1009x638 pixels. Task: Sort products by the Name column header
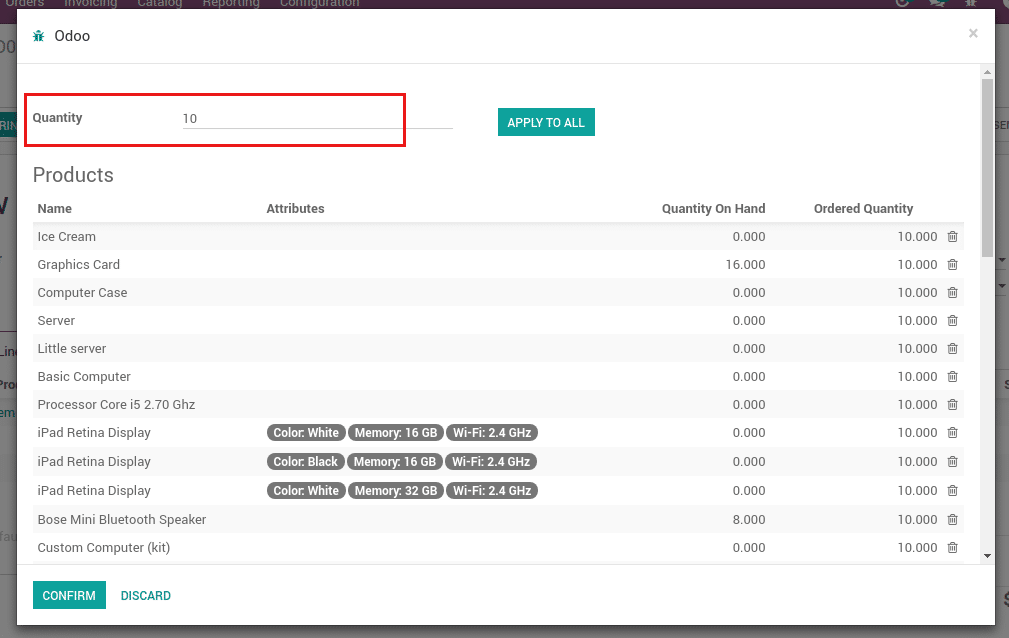coord(55,209)
